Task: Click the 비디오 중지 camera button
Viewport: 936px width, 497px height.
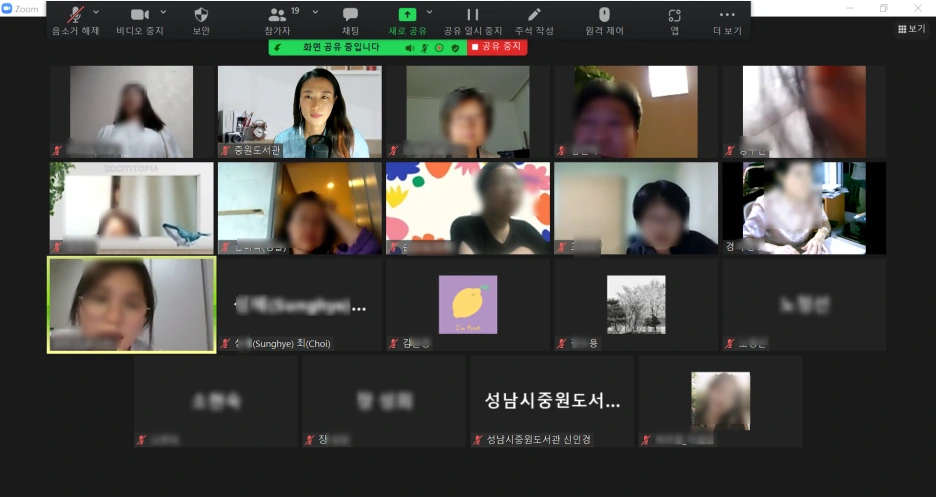Action: point(140,21)
